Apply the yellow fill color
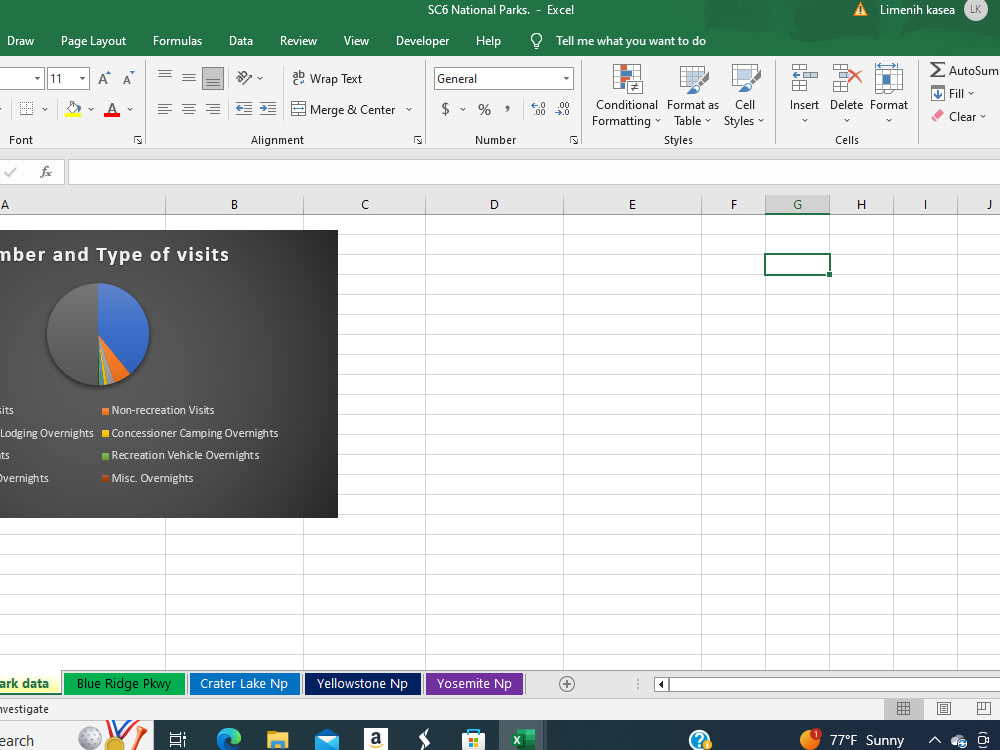This screenshot has width=1000, height=750. pos(73,109)
